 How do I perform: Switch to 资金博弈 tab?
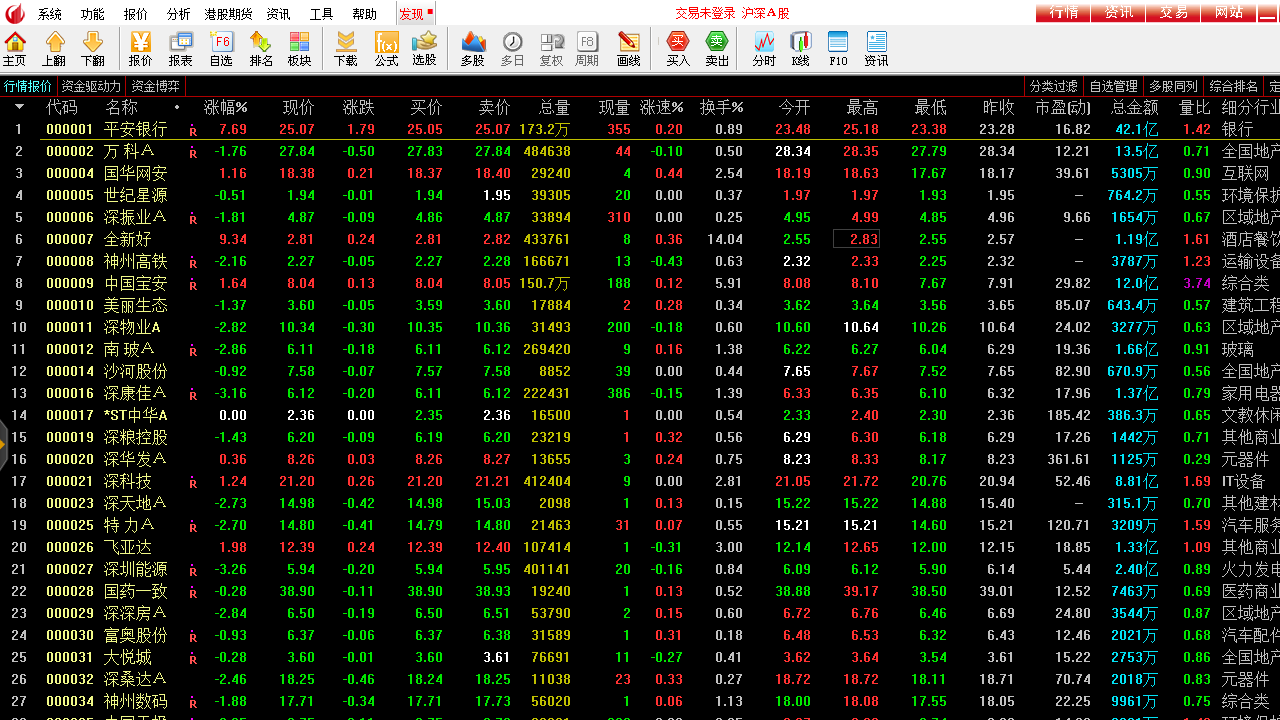coord(156,86)
